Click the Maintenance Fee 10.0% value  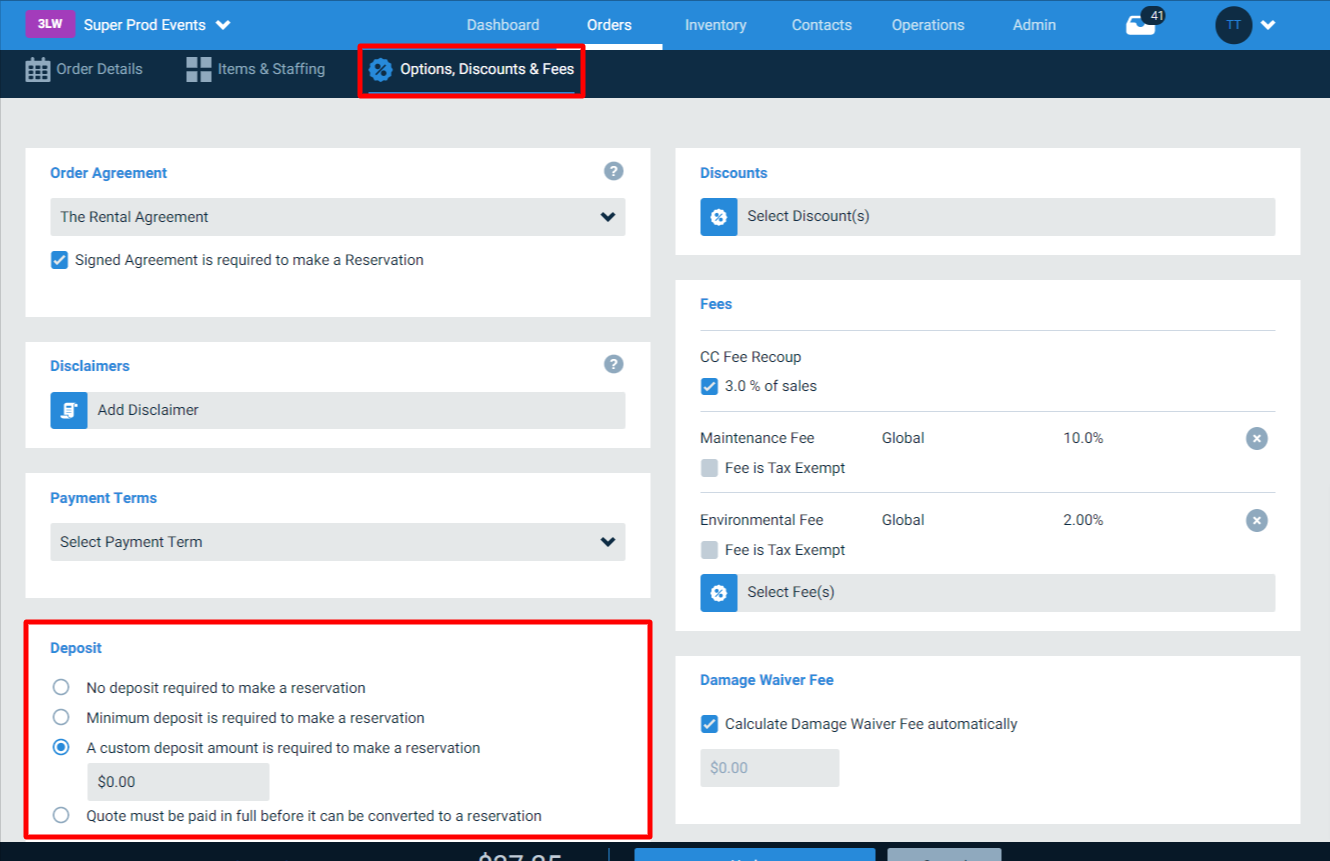(x=1083, y=438)
